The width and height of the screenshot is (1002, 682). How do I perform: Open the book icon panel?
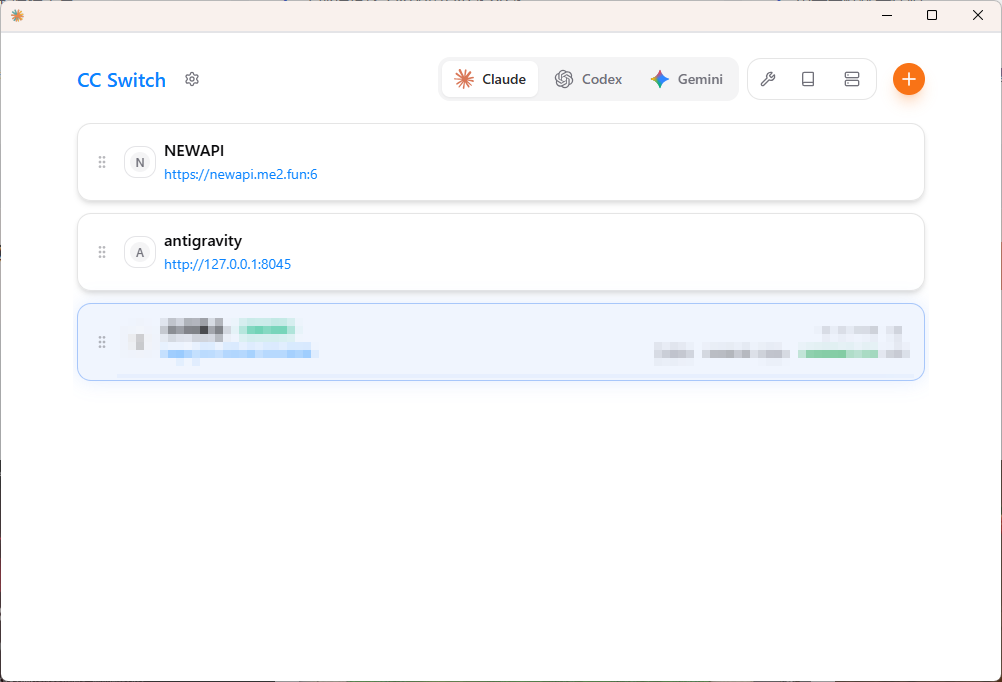808,79
